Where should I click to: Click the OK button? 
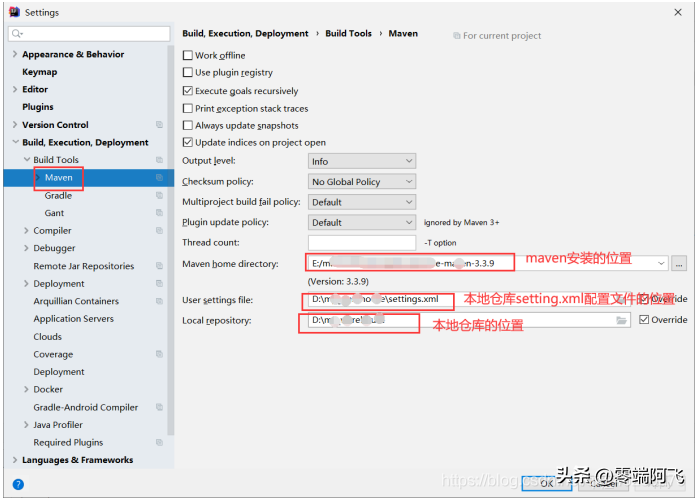547,483
